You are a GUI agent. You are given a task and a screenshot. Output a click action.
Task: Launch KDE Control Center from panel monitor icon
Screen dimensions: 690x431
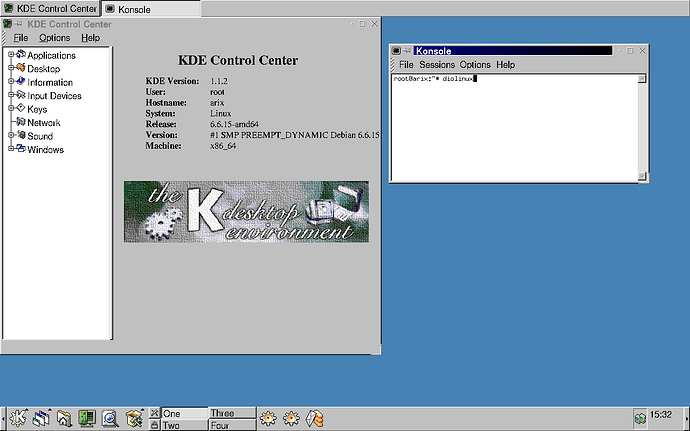click(87, 417)
